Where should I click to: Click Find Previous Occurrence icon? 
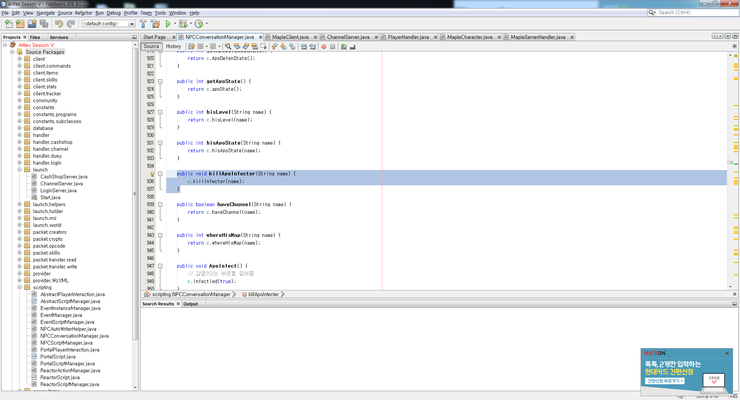pos(237,46)
